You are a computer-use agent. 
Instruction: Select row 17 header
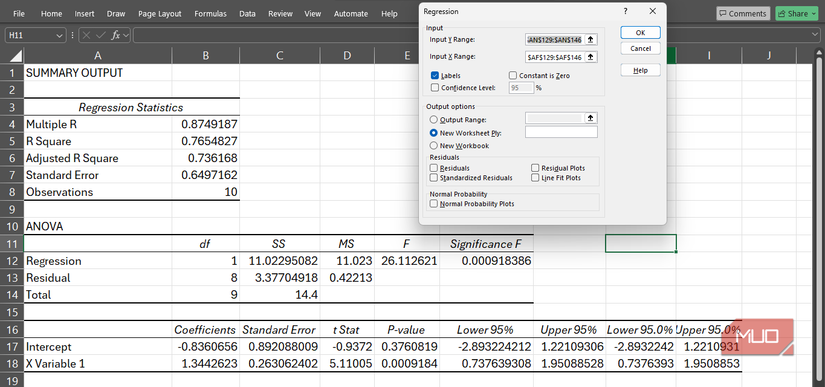(x=12, y=347)
